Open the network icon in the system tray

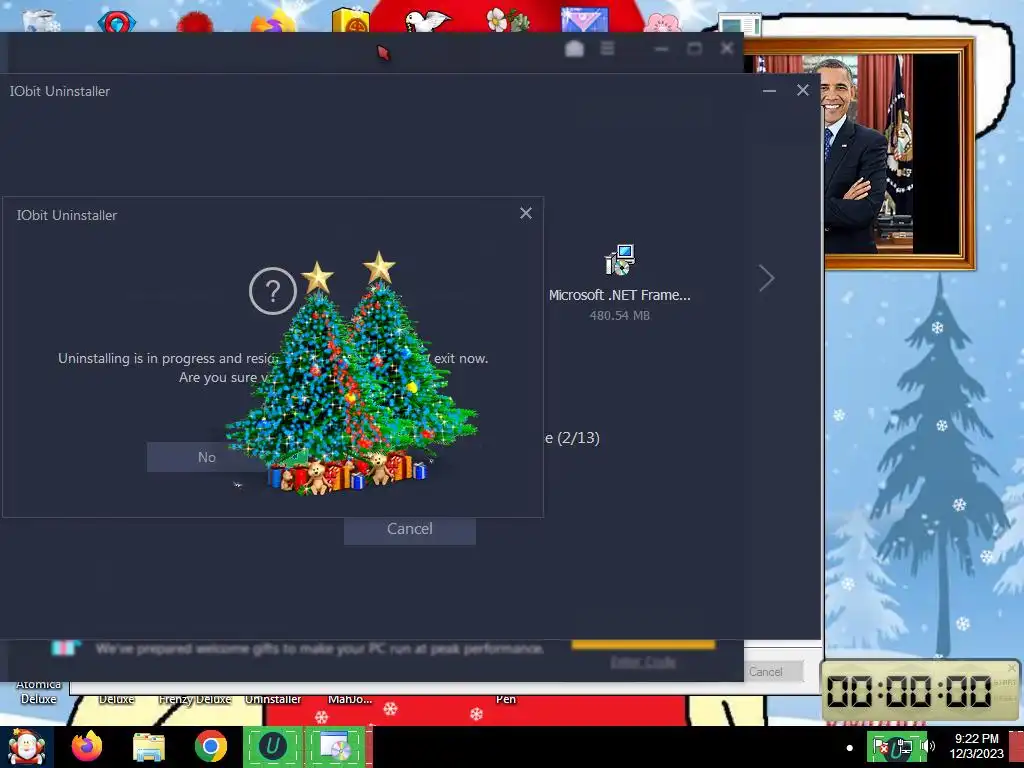[x=903, y=747]
